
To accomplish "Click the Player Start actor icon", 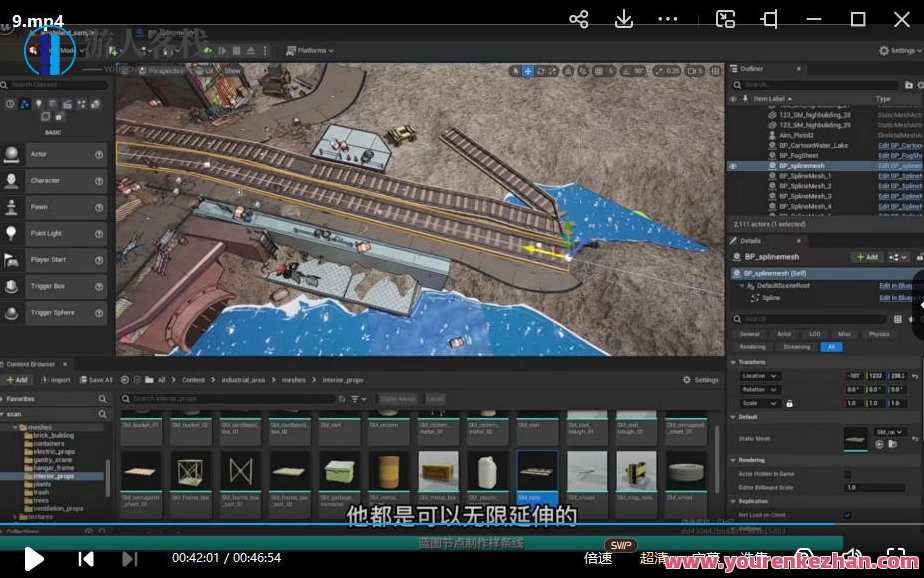I will click(12, 260).
